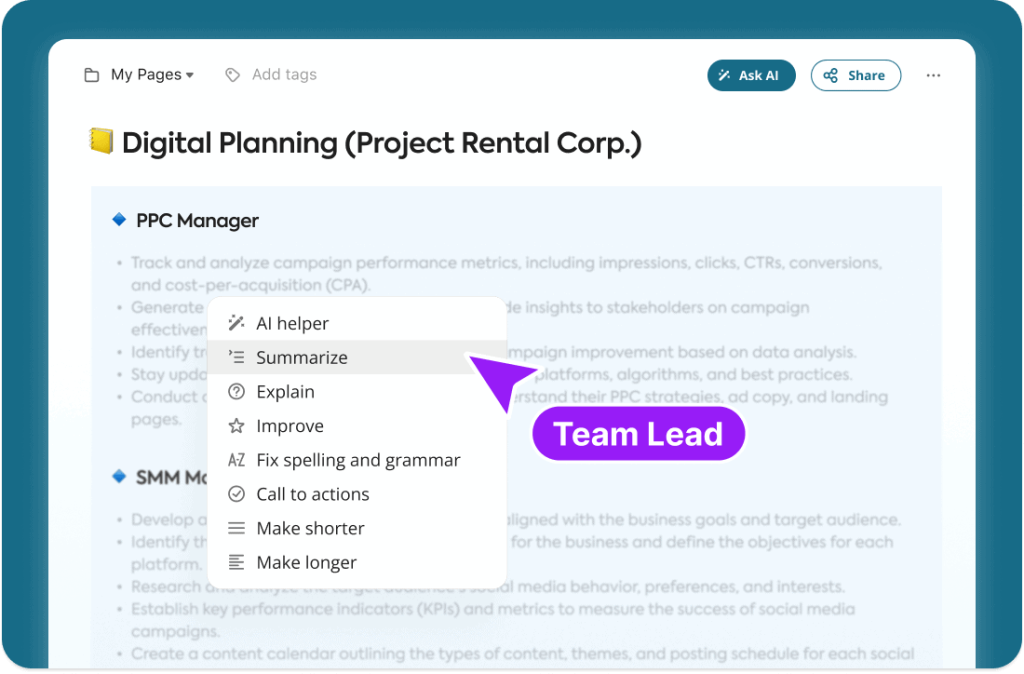Expand the My Pages dropdown arrow
Screen dimensions: 1024x674
(x=190, y=75)
